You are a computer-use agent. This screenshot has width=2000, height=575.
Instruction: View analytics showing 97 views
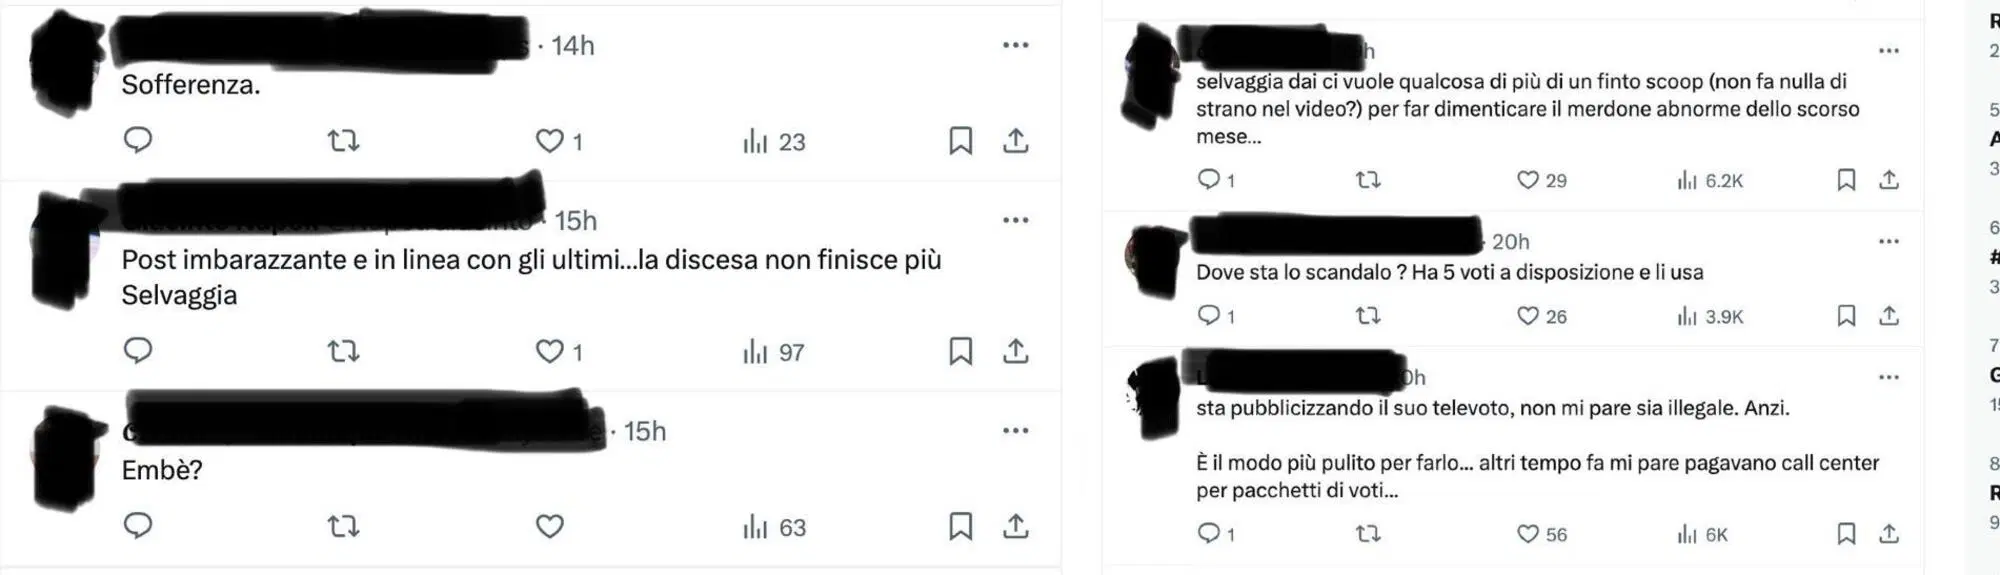(774, 352)
